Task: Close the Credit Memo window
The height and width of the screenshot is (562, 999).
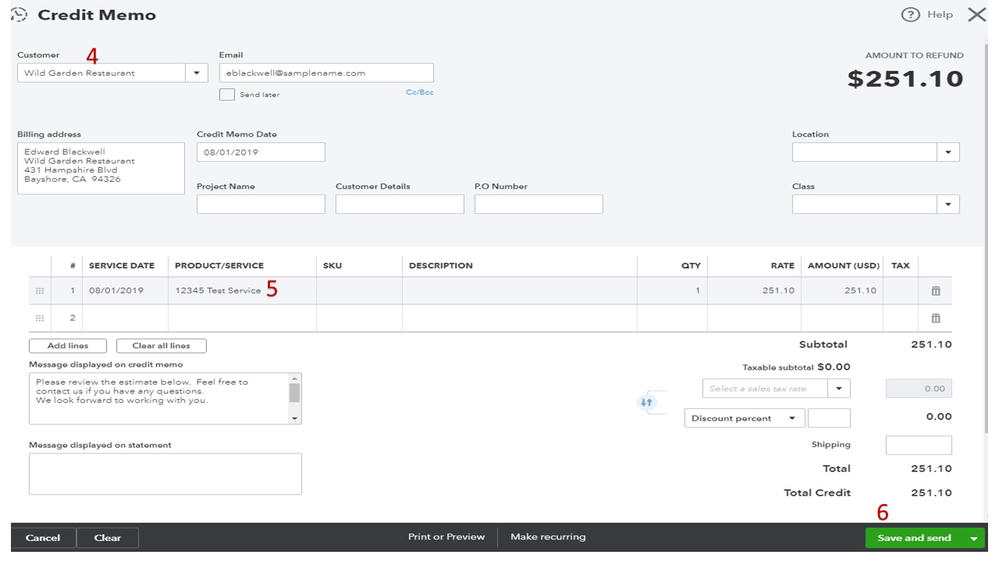Action: (x=976, y=15)
